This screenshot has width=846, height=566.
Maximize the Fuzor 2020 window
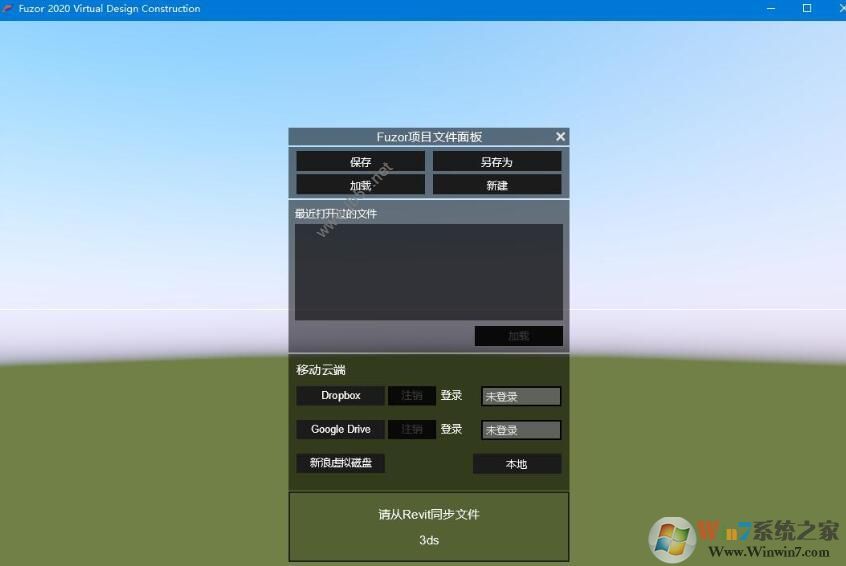pos(807,8)
